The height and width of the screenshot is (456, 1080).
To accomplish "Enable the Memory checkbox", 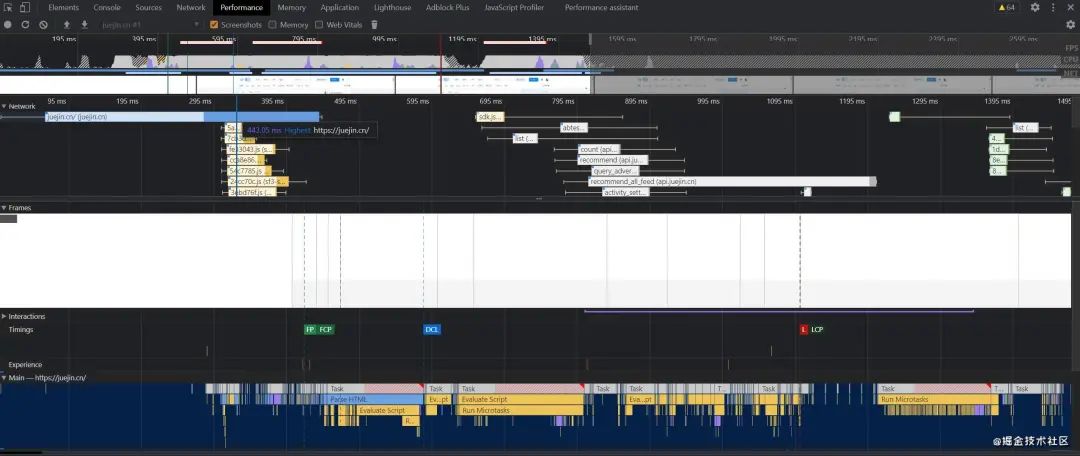I will 273,25.
